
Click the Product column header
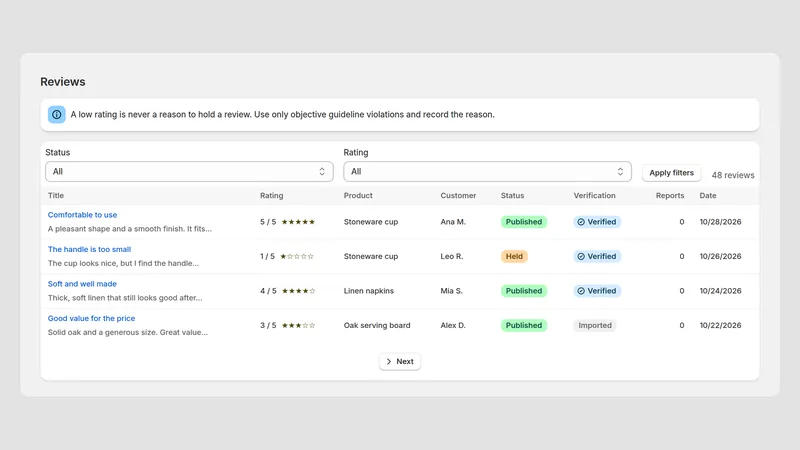coord(358,195)
